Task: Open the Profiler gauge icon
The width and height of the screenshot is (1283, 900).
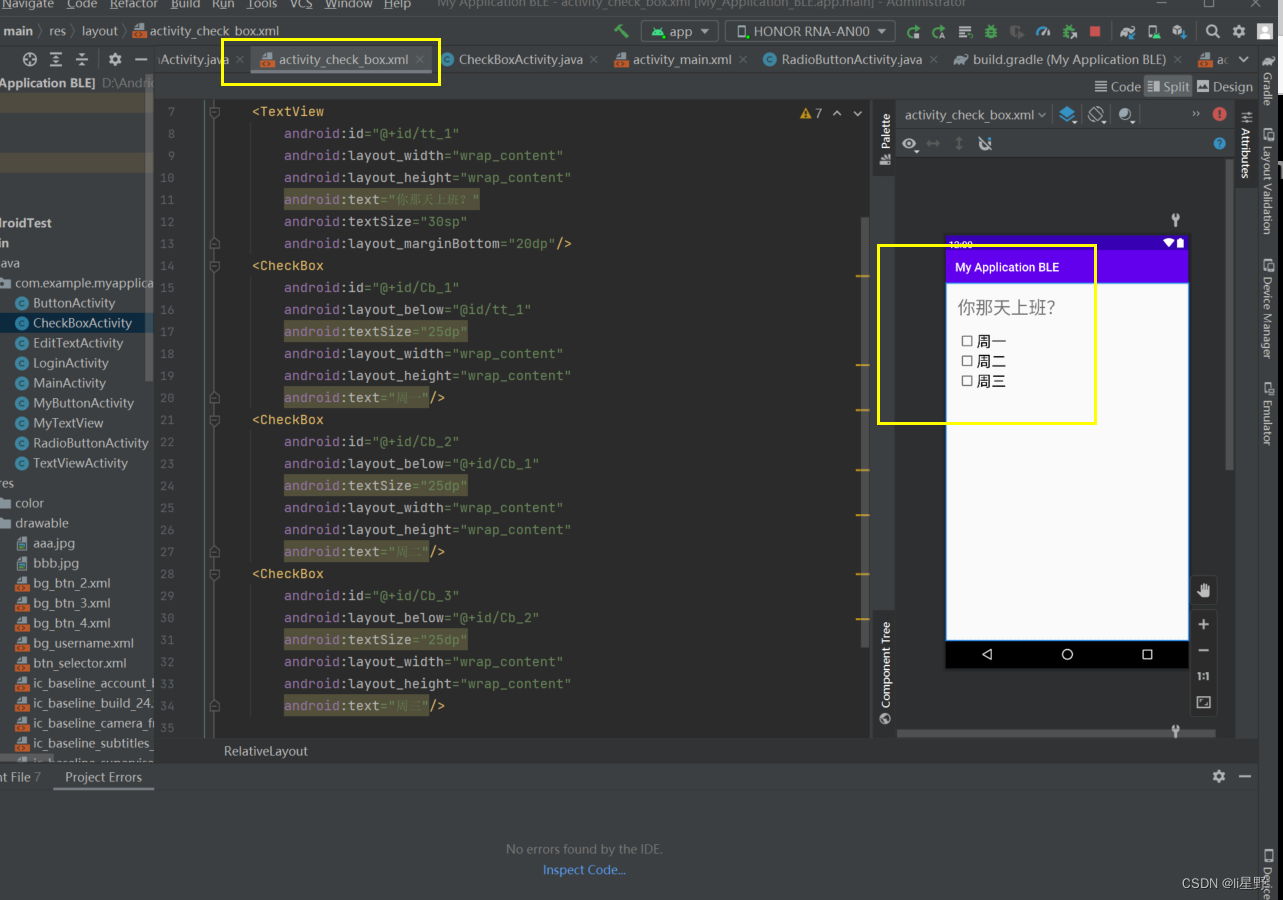Action: coord(1043,32)
